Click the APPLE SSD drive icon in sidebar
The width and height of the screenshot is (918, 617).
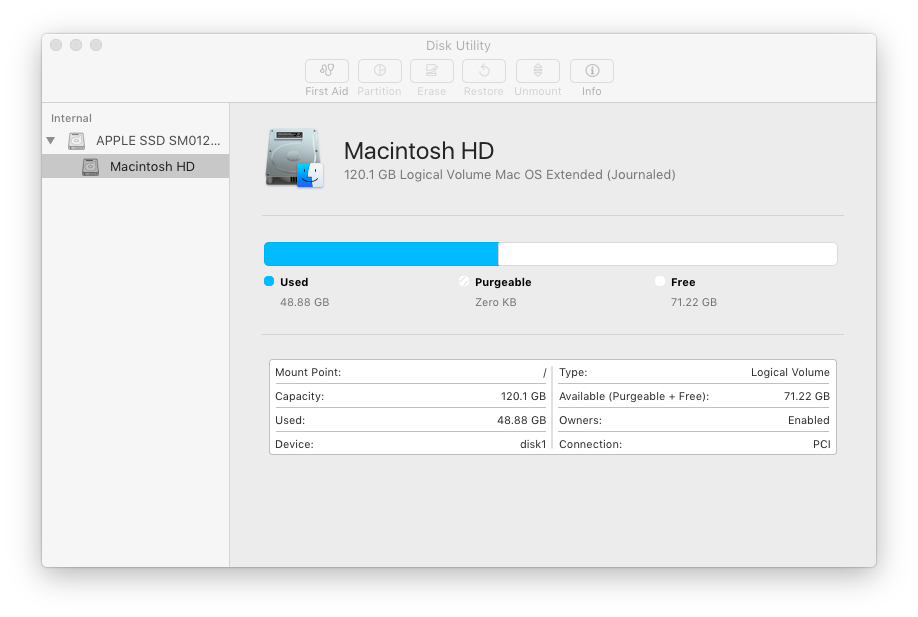[x=77, y=140]
